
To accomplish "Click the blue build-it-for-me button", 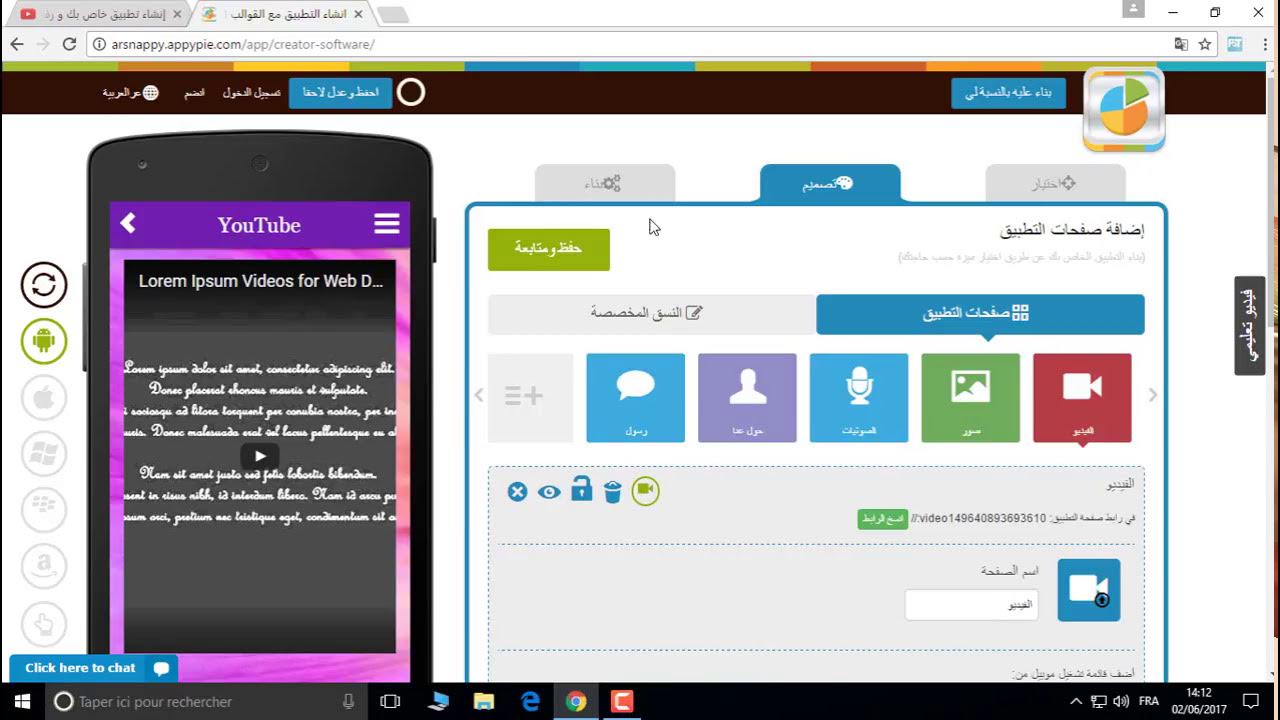I will pos(1008,93).
